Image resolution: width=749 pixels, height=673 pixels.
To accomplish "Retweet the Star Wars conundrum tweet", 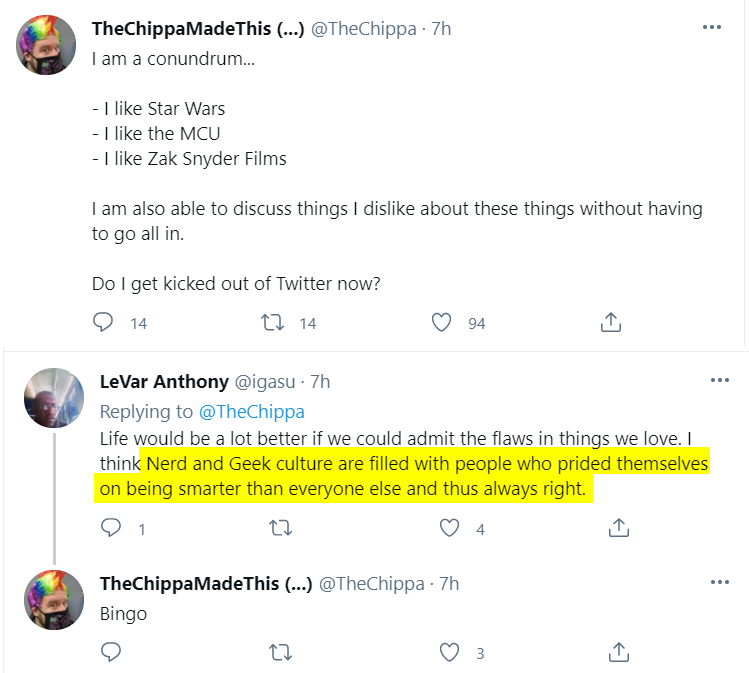I will point(272,322).
